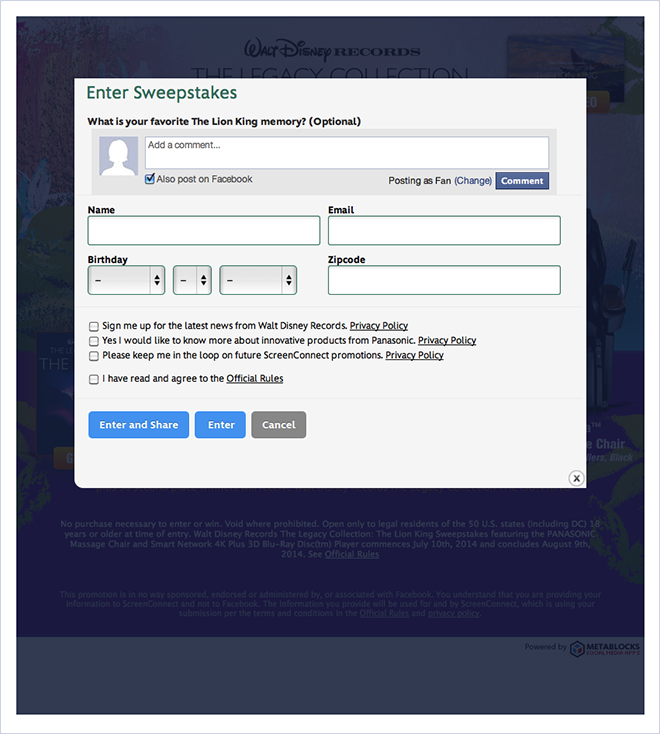Viewport: 660px width, 734px height.
Task: Focus the Add a comment text box
Action: pos(347,153)
